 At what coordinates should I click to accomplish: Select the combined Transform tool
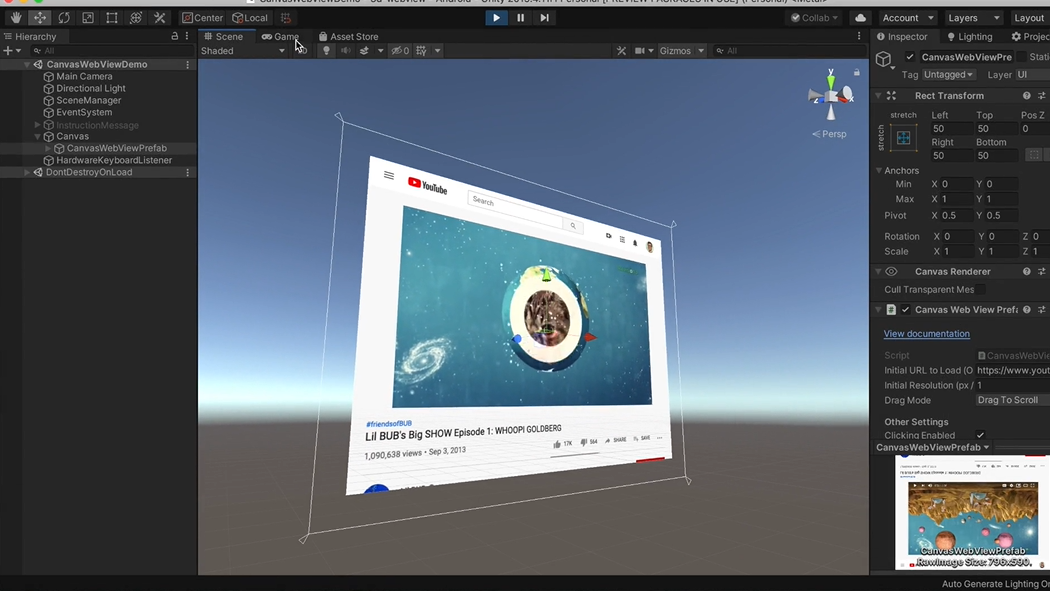pos(136,18)
